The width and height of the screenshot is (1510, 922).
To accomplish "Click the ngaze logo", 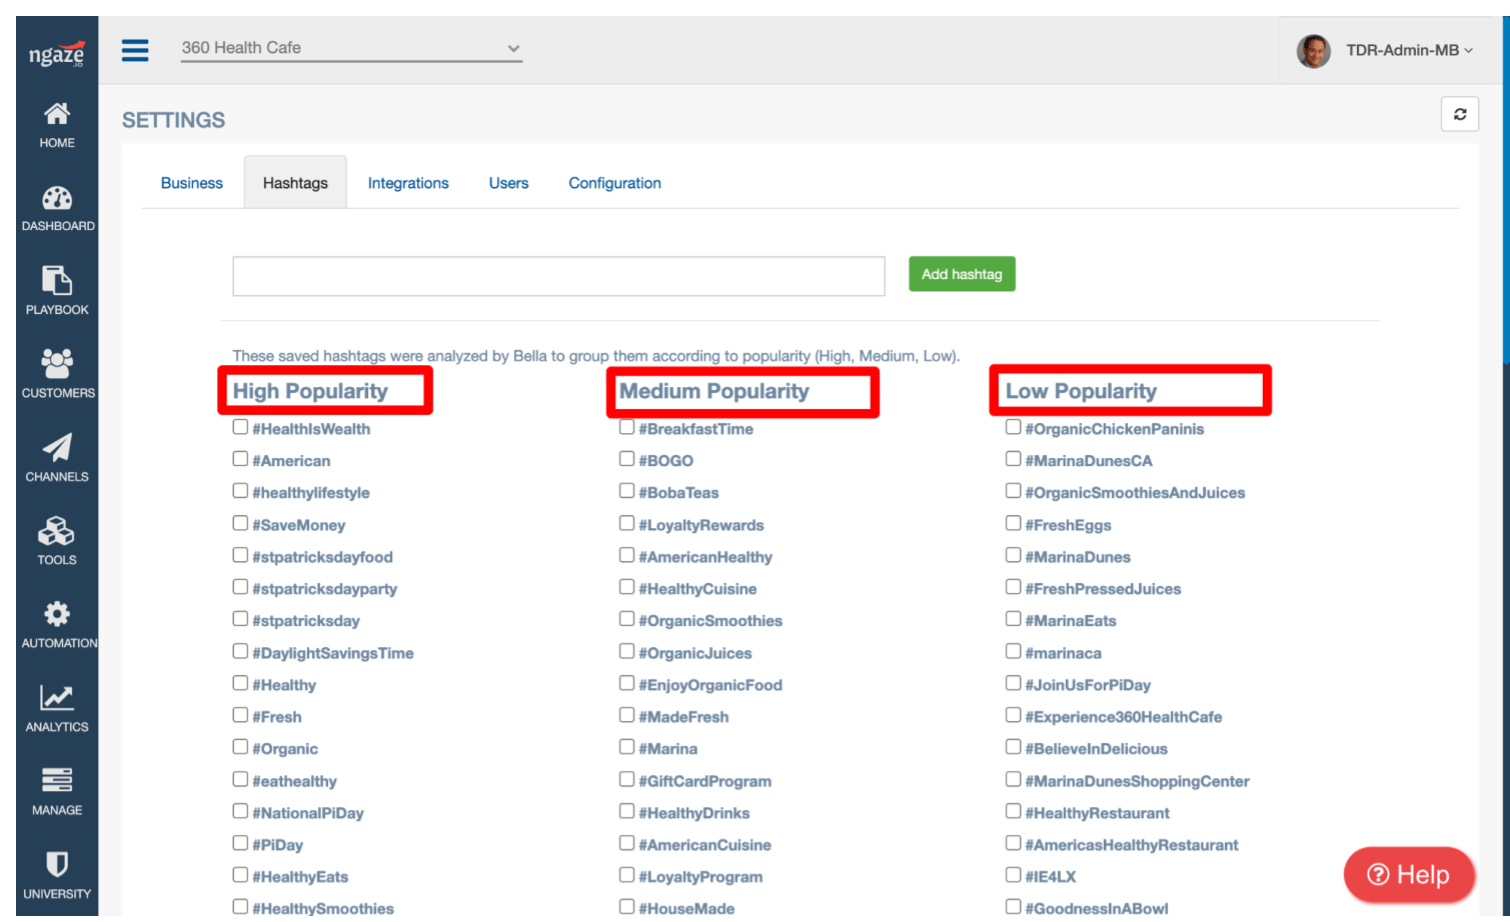I will pyautogui.click(x=57, y=53).
